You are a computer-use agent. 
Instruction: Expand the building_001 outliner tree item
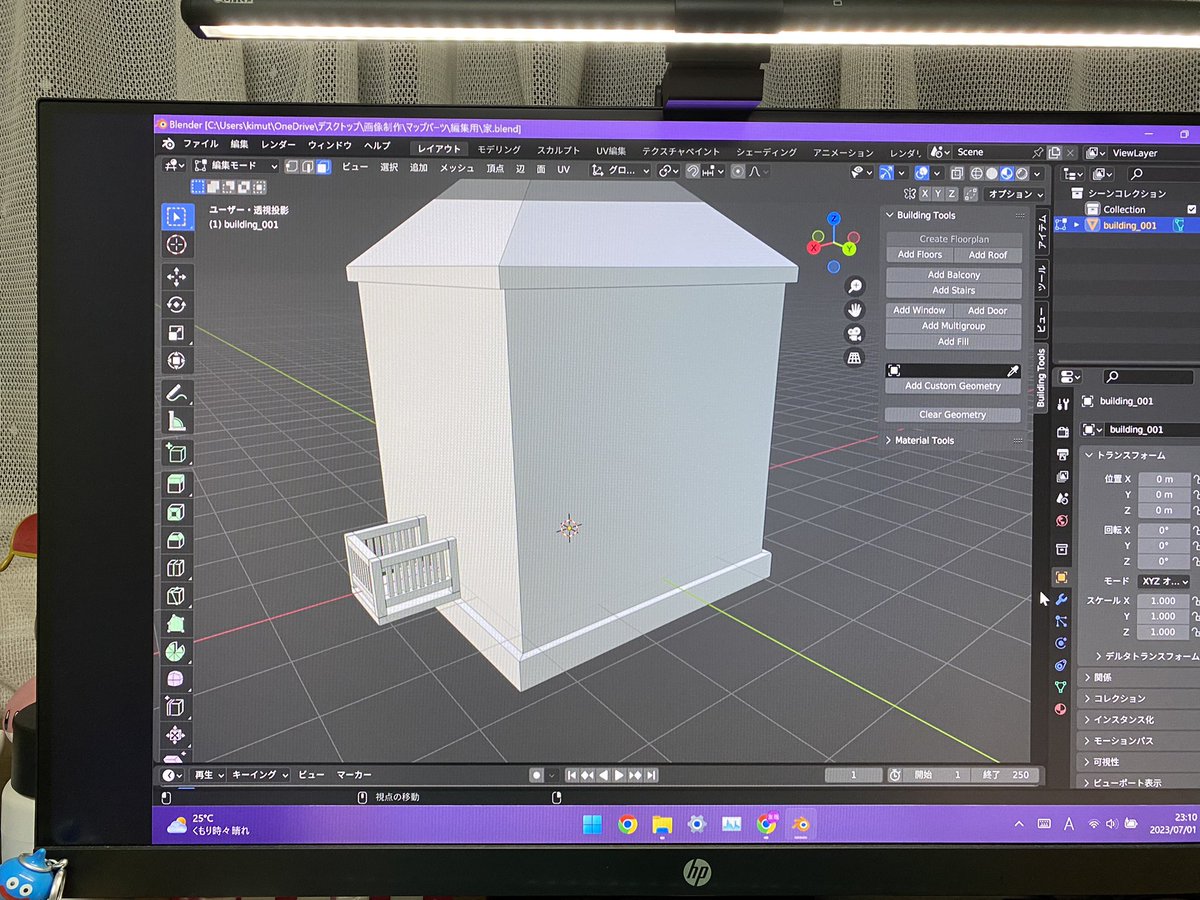coord(1076,225)
